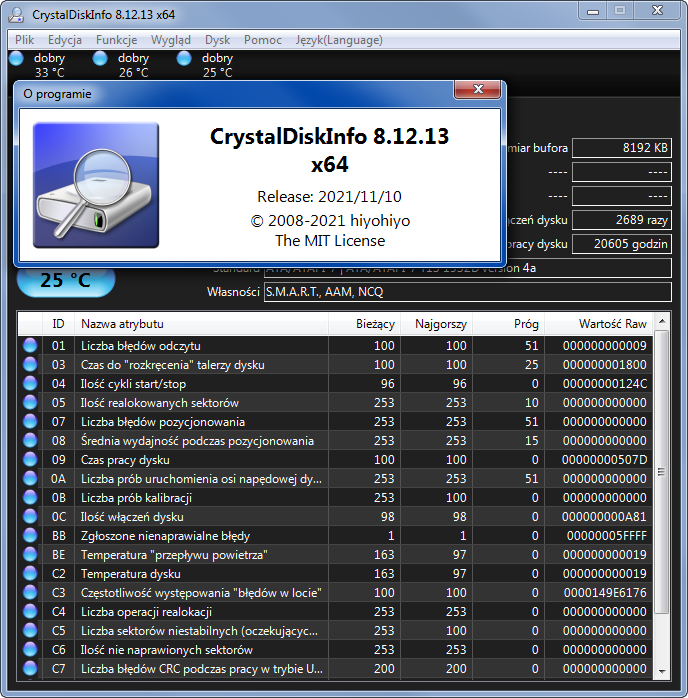This screenshot has height=698, width=688.
Task: Click status orb for 0A Liczba prób uruchomienia
Action: tap(30, 479)
